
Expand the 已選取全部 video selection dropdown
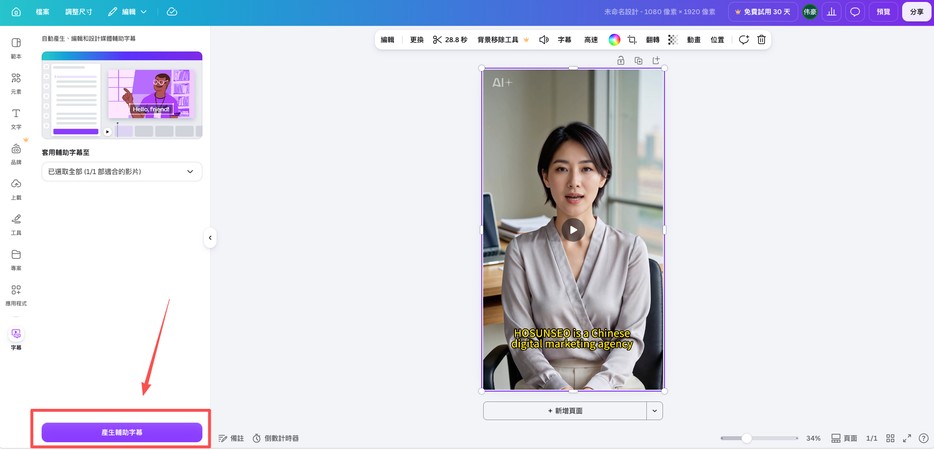[122, 172]
